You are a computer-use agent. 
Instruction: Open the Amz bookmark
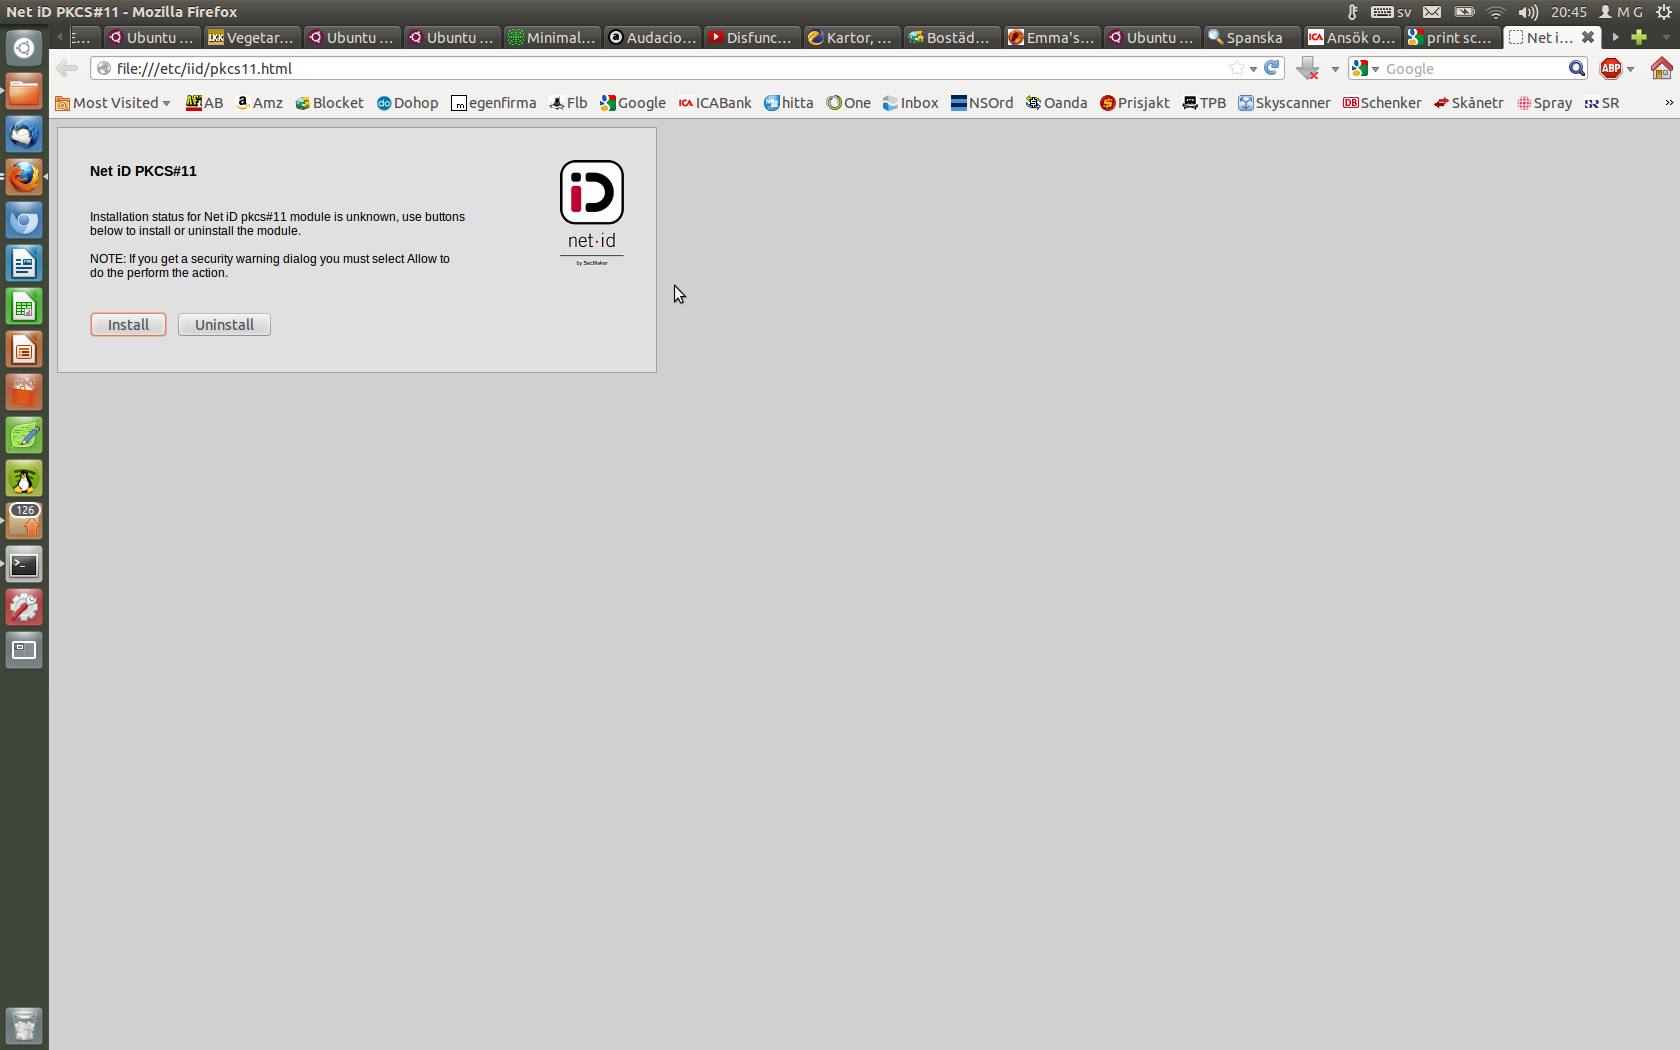pyautogui.click(x=259, y=103)
